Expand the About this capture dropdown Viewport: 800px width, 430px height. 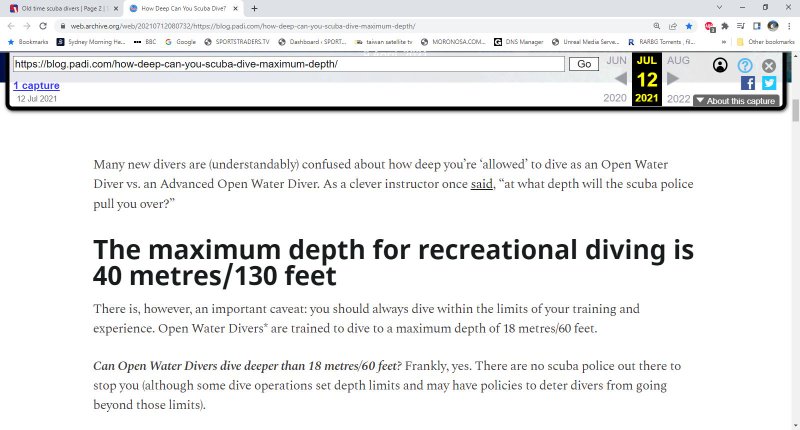(735, 101)
